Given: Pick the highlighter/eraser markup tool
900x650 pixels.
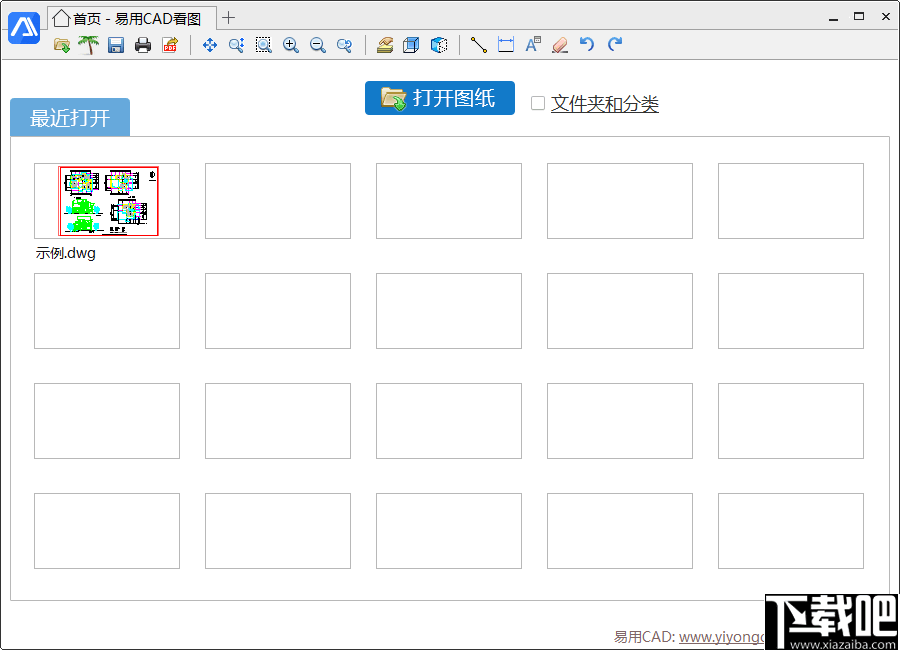Looking at the screenshot, I should tap(559, 45).
